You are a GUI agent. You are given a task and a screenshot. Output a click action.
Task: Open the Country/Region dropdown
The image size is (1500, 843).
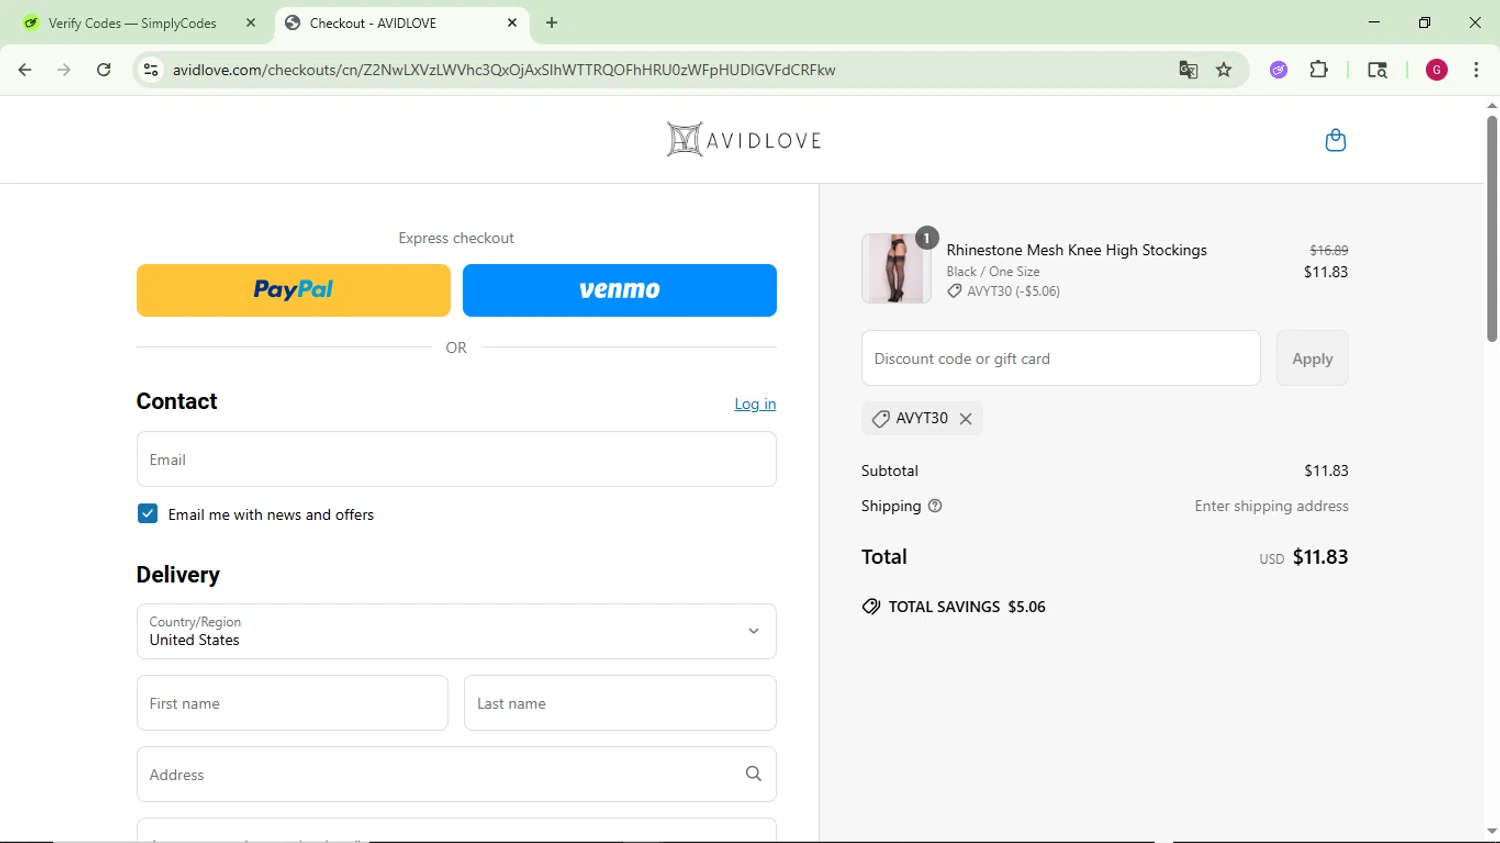click(456, 631)
